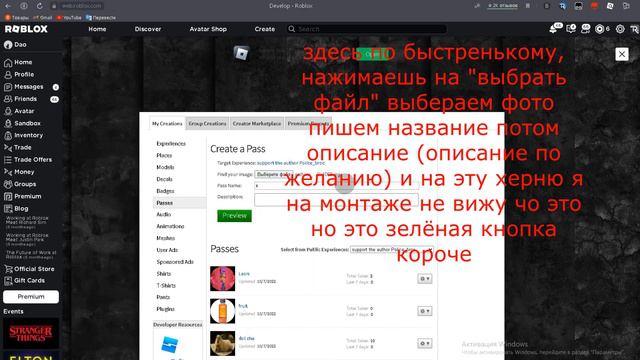Open gear dropdown for the Lean pass
Screen dimensions: 640x360
tap(424, 279)
